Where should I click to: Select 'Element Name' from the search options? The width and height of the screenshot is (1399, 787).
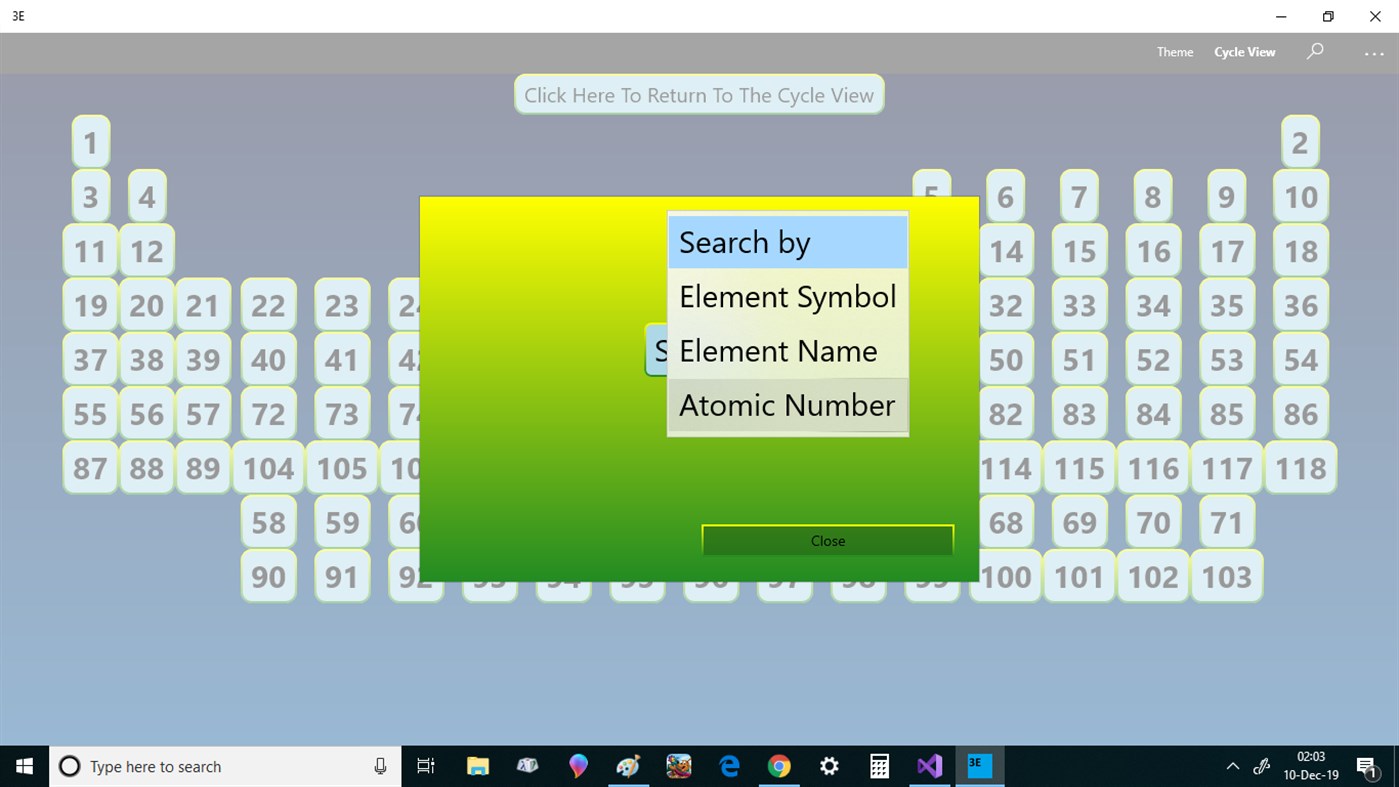tap(777, 350)
